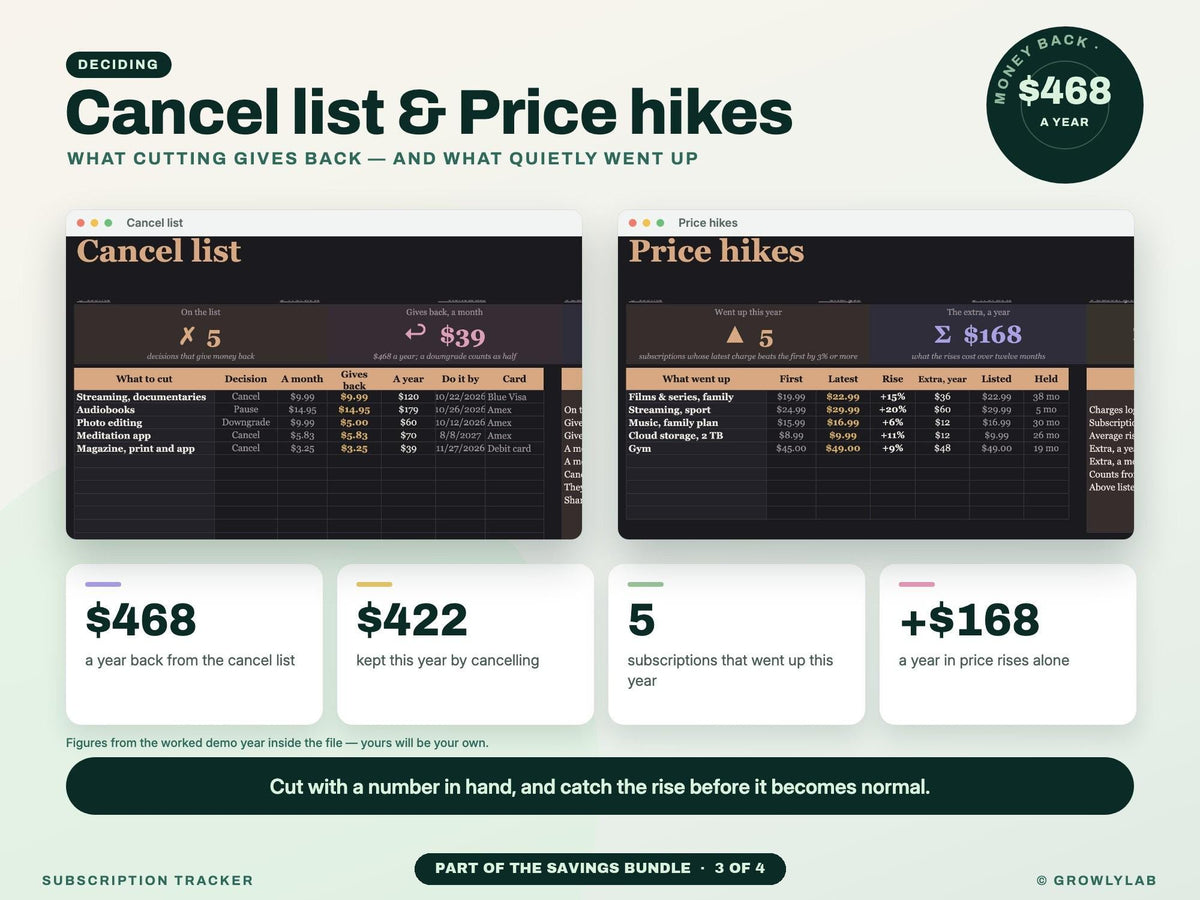Viewport: 1200px width, 900px height.
Task: Select the 'Meditation app' row name
Action: (113, 436)
